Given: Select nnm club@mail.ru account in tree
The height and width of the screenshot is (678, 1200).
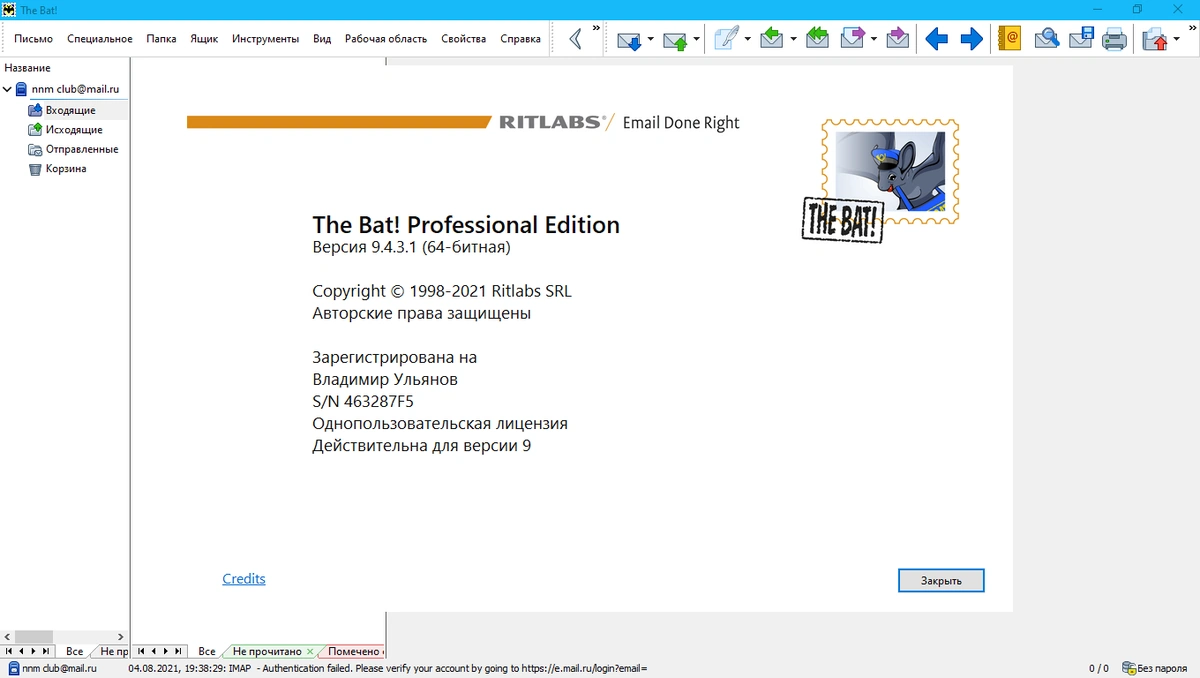Looking at the screenshot, I should tap(75, 89).
